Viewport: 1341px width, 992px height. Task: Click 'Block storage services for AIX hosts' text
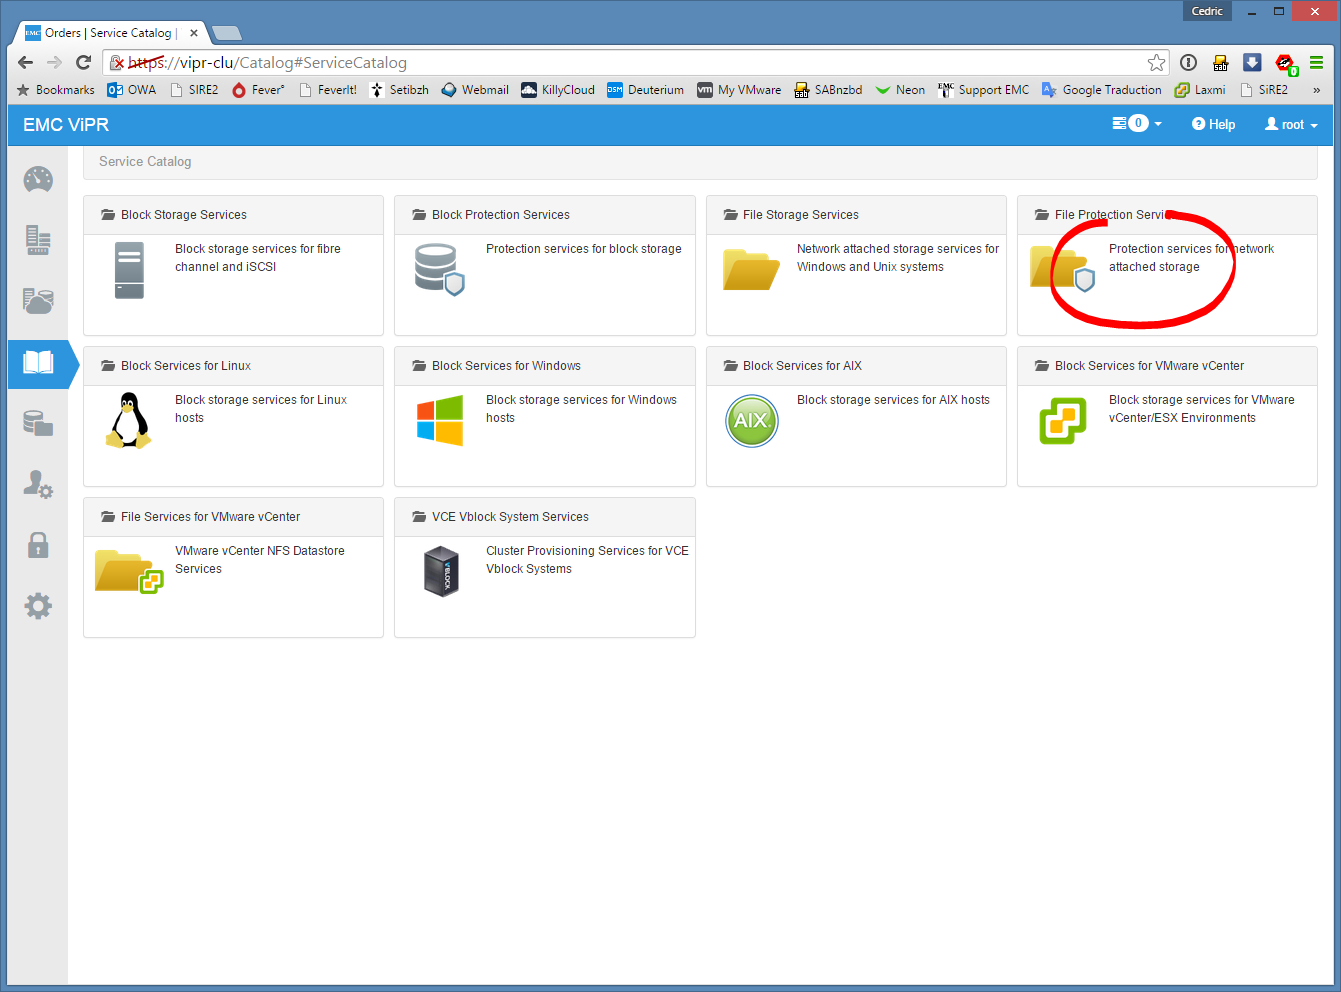tap(893, 400)
